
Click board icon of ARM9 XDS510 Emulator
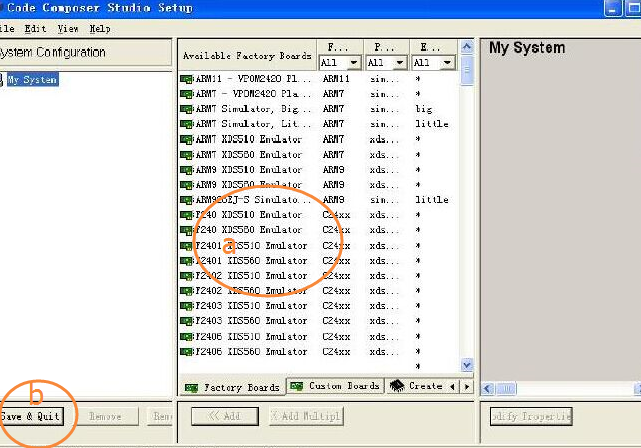(186, 170)
